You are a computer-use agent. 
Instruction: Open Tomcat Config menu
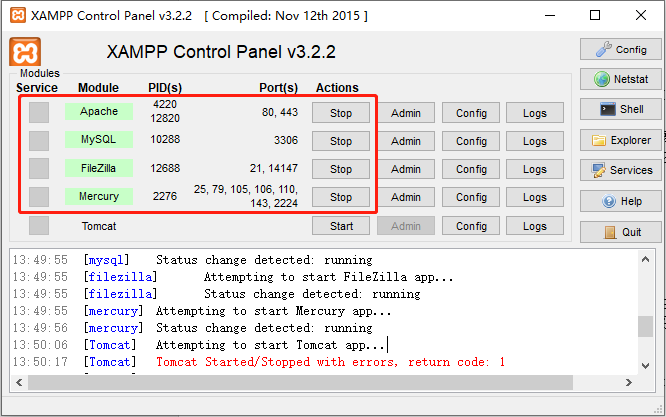click(471, 226)
